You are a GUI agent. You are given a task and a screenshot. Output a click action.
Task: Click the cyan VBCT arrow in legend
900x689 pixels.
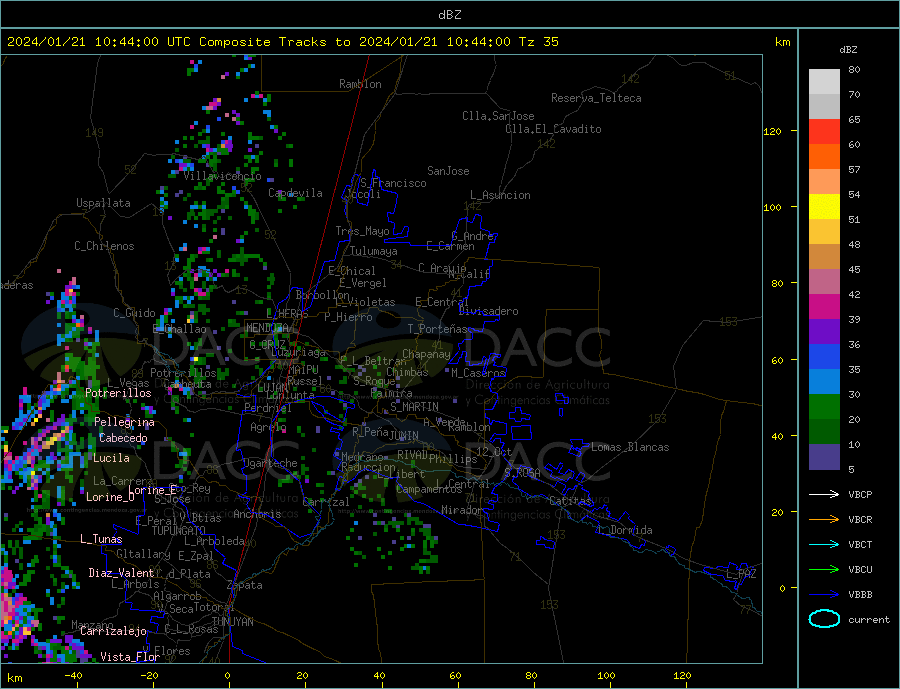[x=824, y=544]
